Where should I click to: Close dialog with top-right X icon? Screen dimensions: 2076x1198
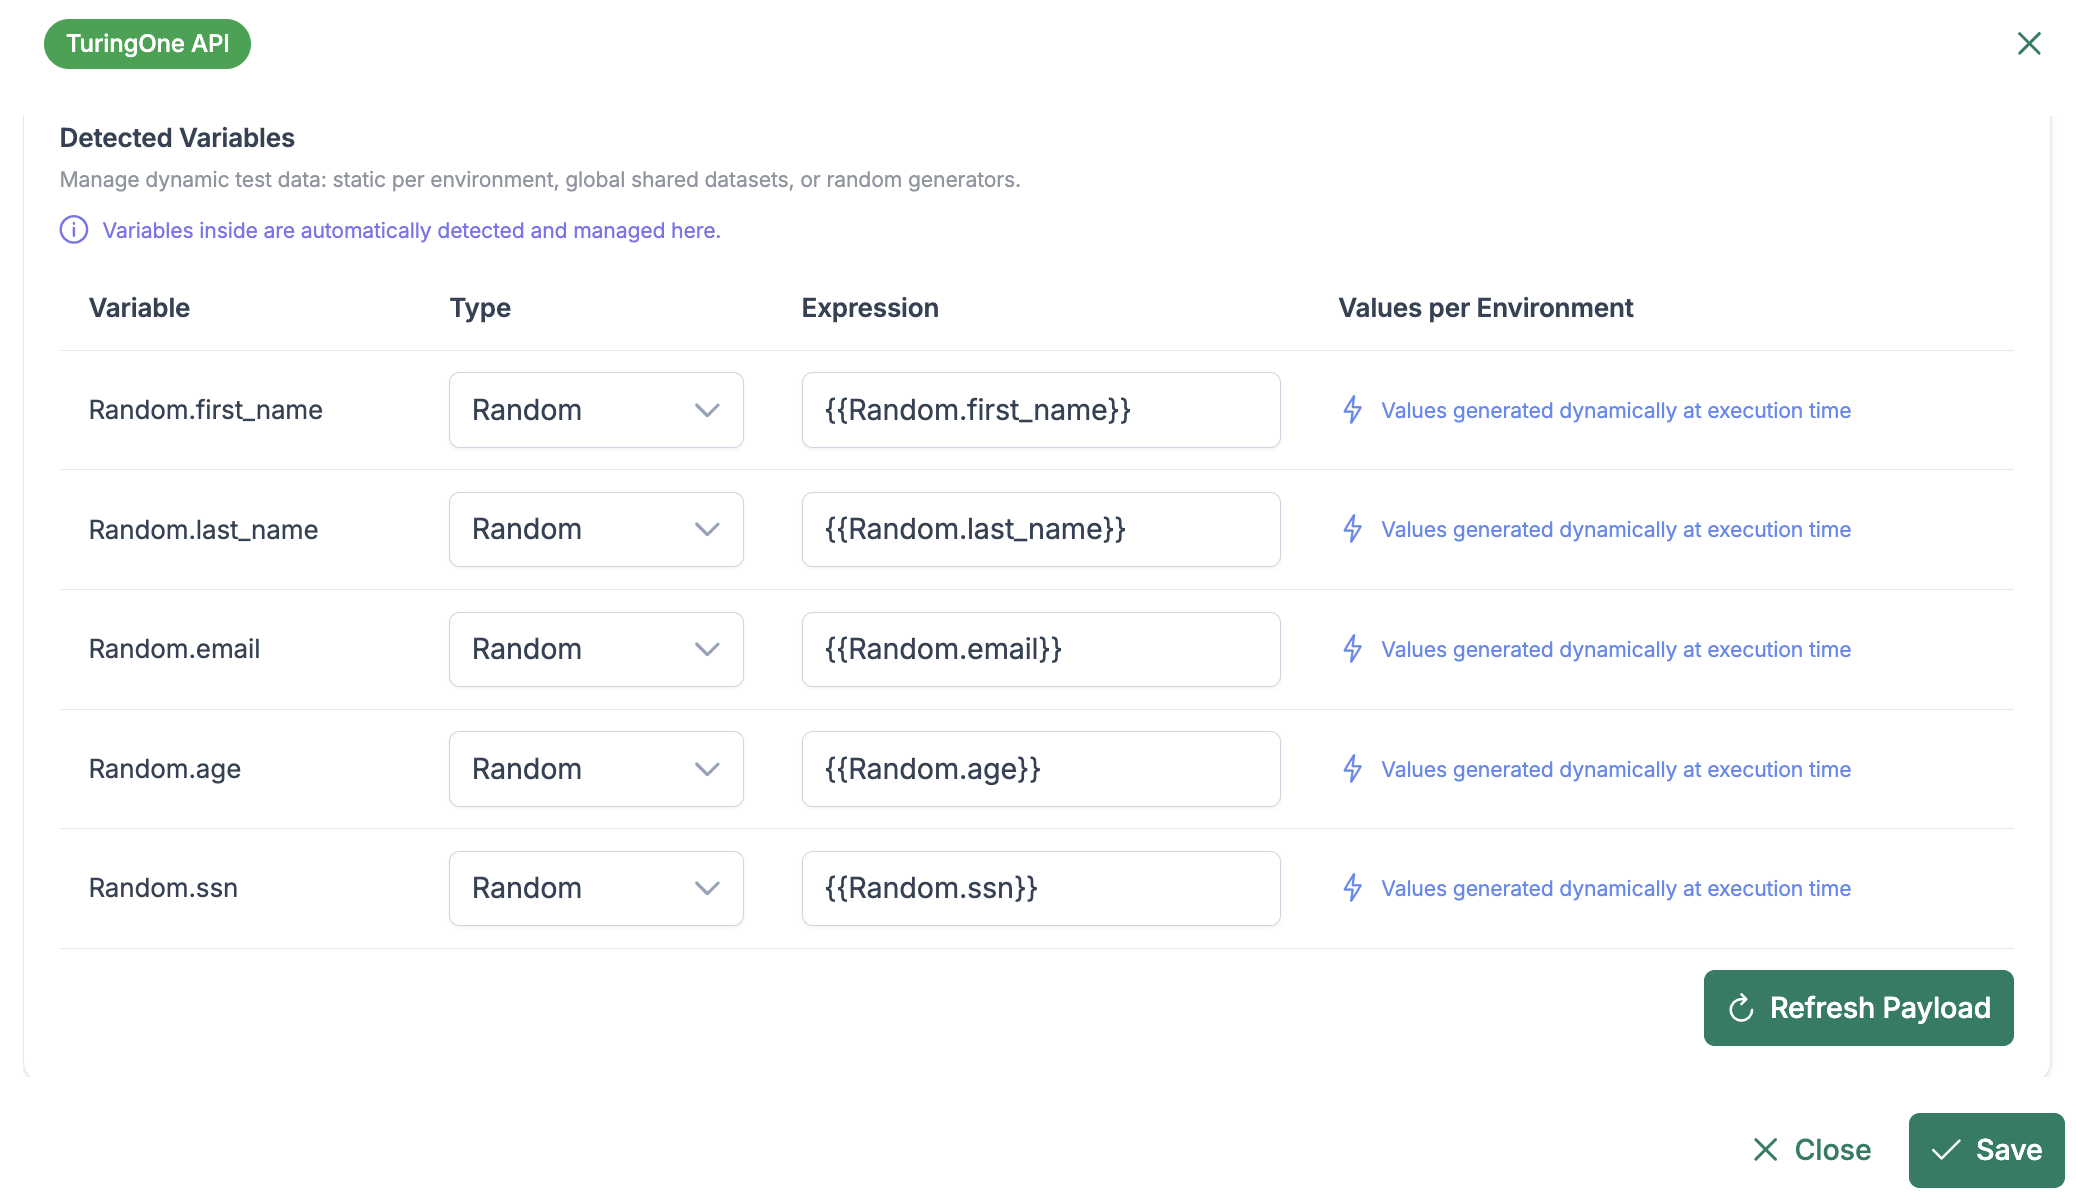2028,43
